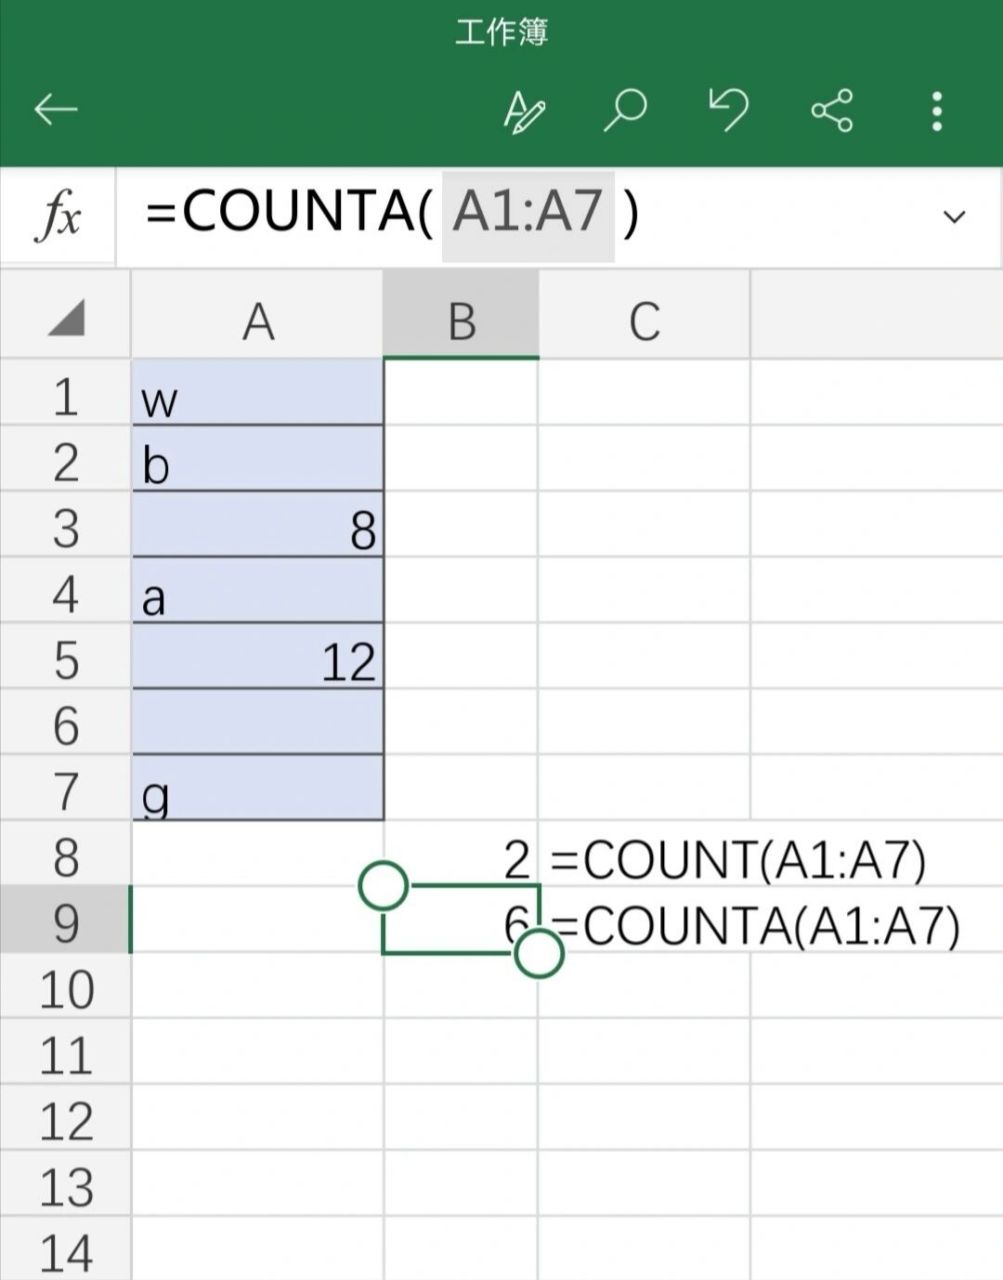The height and width of the screenshot is (1280, 1003).
Task: Expand the formula bar with its chevron
Action: [x=956, y=215]
